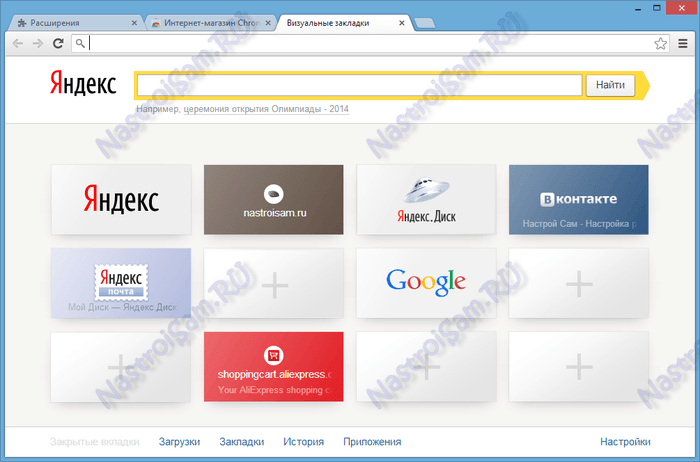Add a bookmark in the empty tile below Яндекс Почта
The width and height of the screenshot is (700, 462).
pyautogui.click(x=121, y=366)
